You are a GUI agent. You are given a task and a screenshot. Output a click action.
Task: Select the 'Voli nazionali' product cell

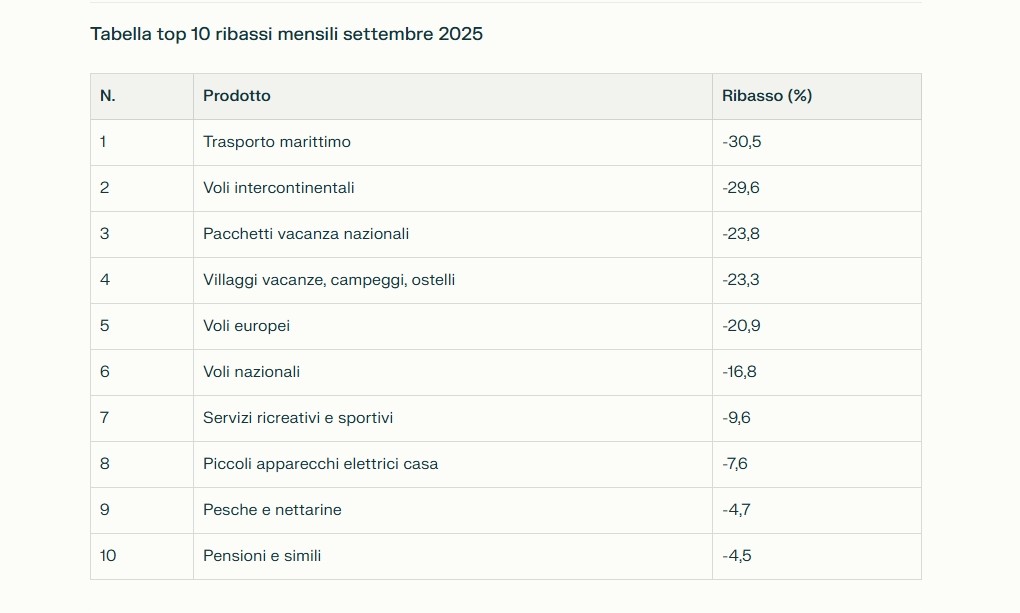[x=252, y=372]
